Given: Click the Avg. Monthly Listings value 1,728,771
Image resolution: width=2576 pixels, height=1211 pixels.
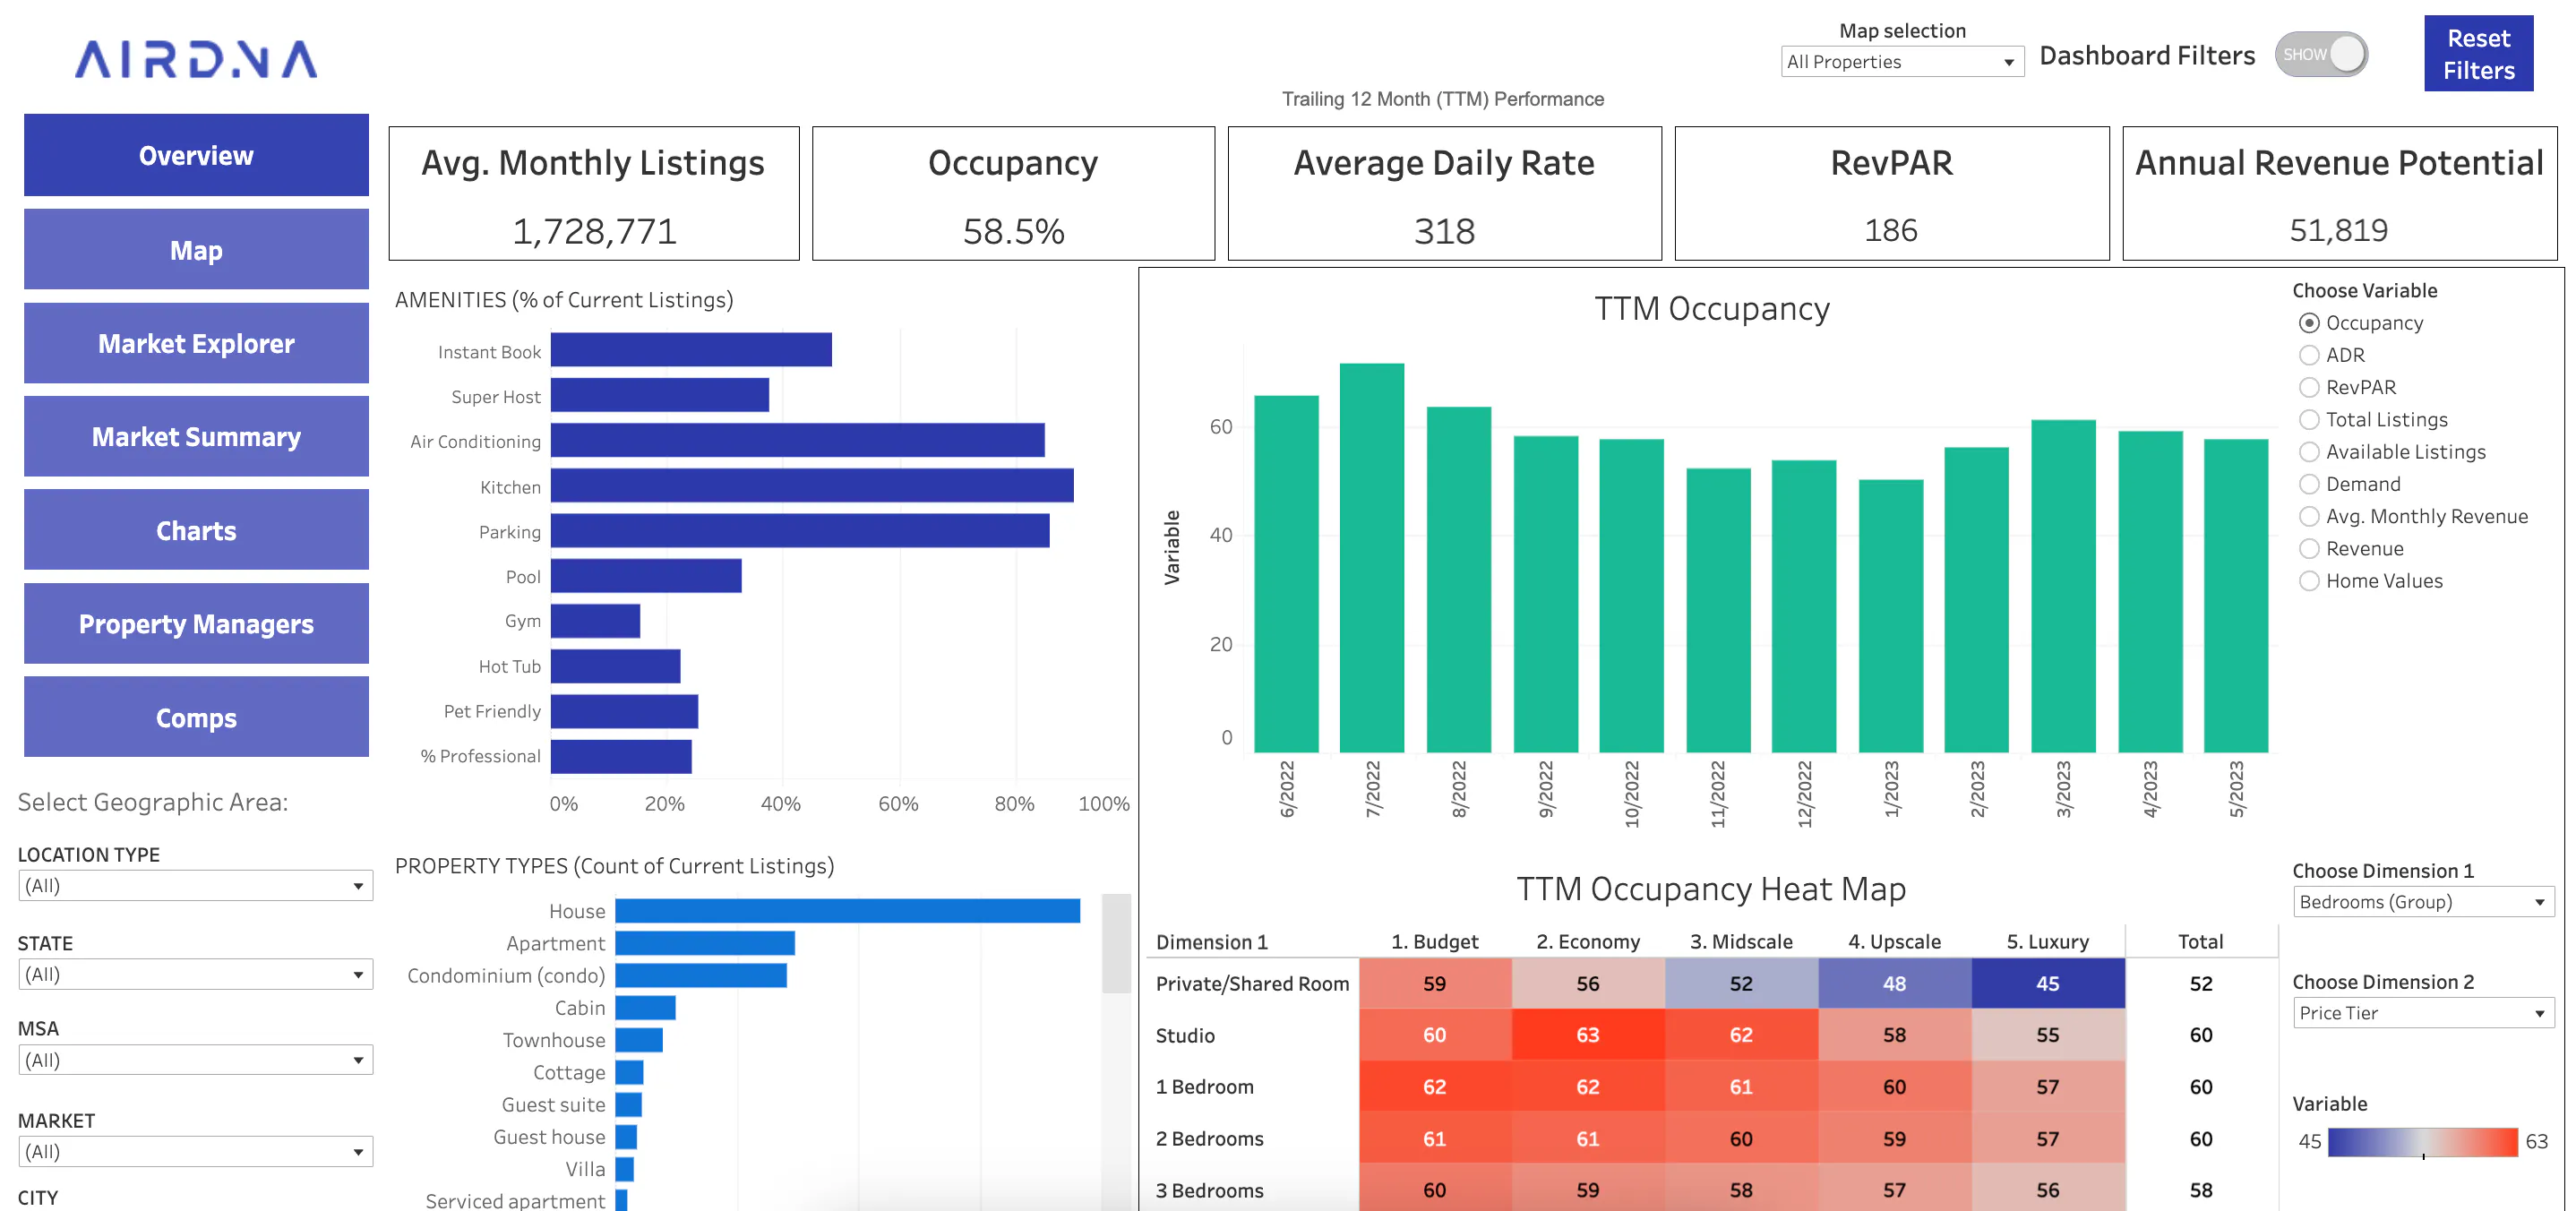Looking at the screenshot, I should tap(594, 231).
